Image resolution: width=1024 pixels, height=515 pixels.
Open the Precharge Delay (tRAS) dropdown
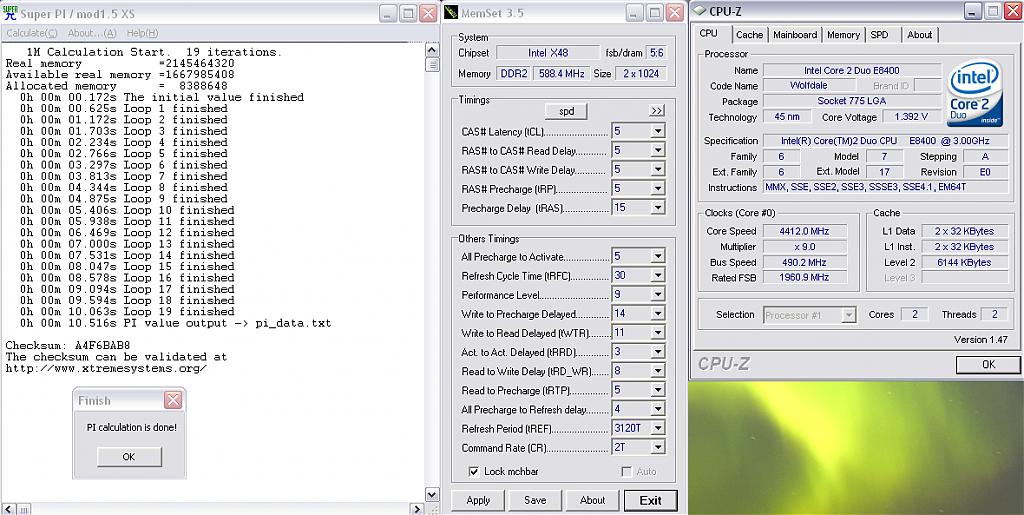658,208
